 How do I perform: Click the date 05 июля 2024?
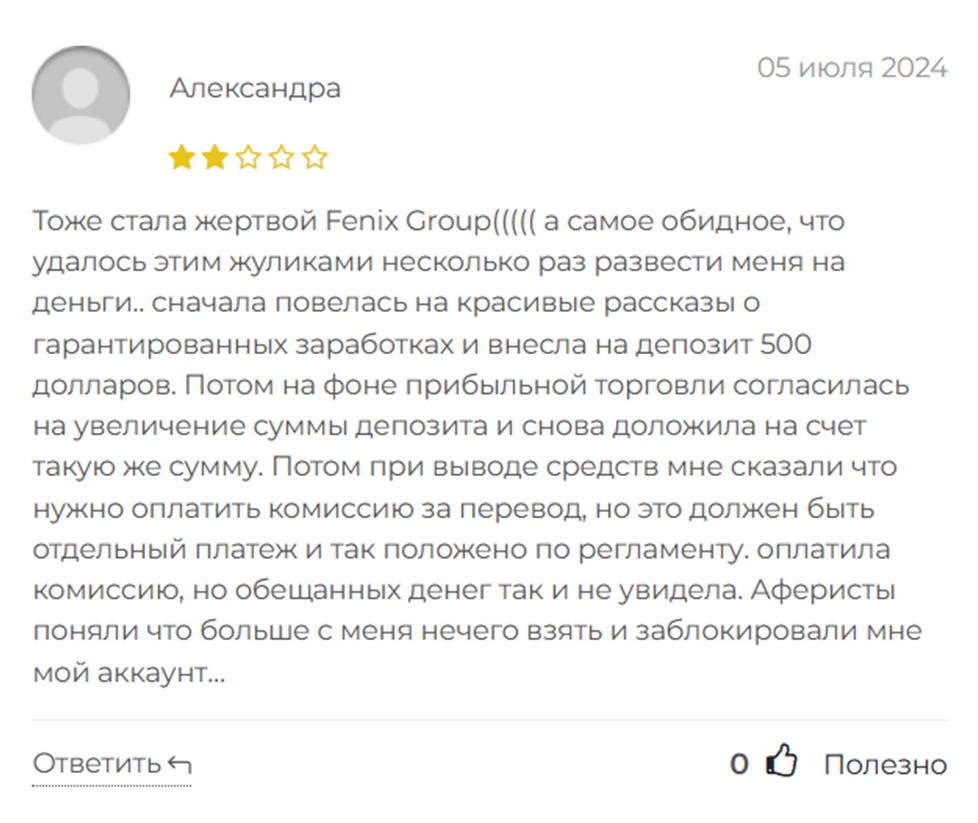point(852,68)
